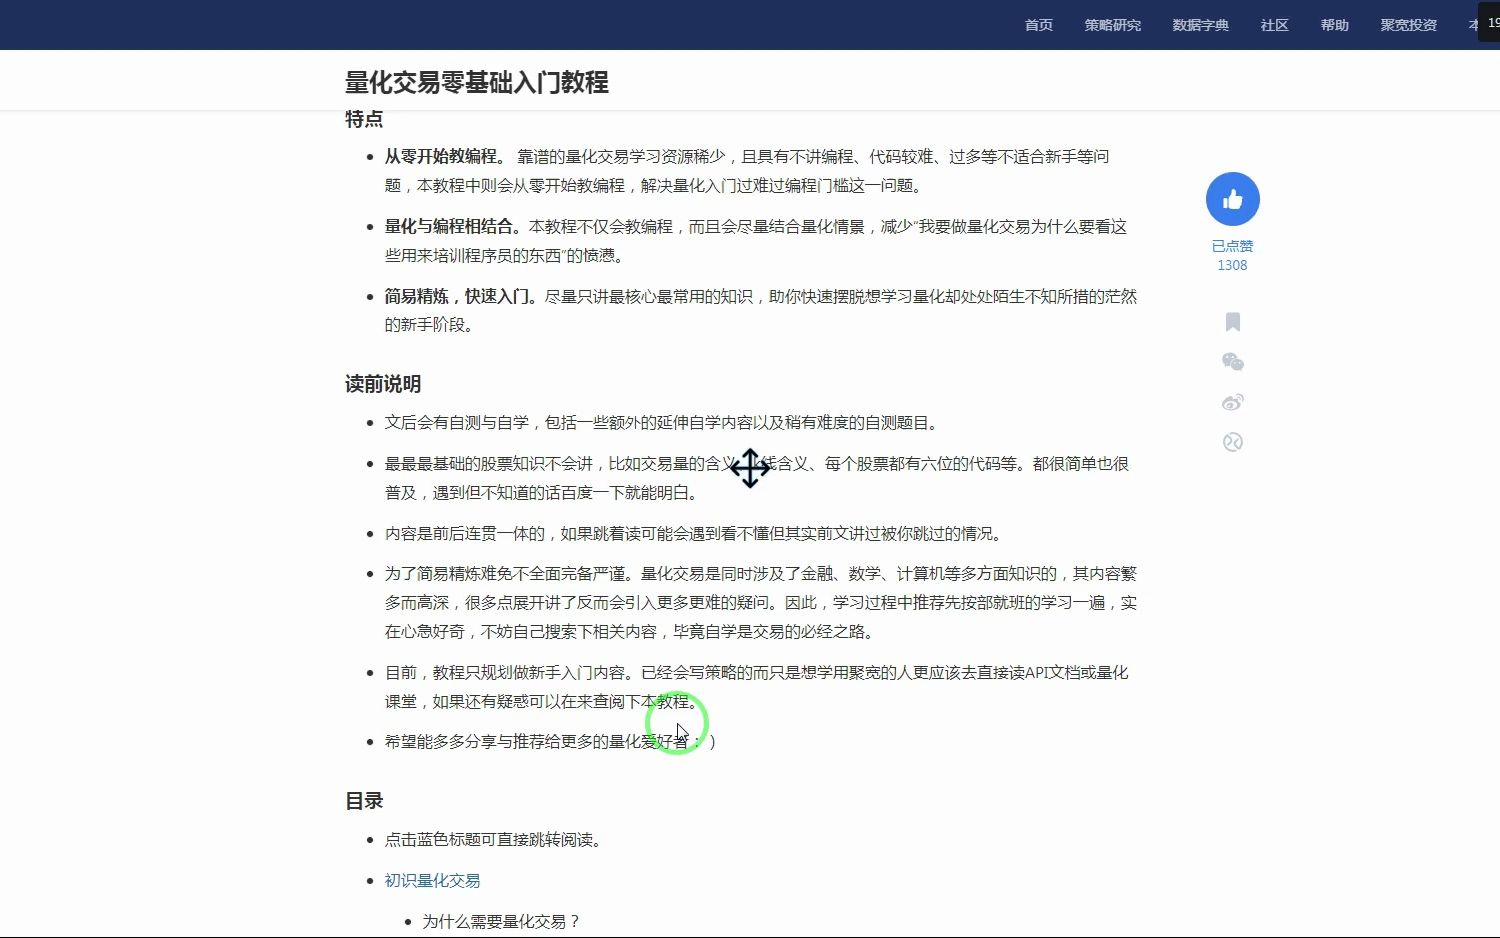Click the bullet starting 内容是前后连贯一体的
The image size is (1500, 938).
696,534
